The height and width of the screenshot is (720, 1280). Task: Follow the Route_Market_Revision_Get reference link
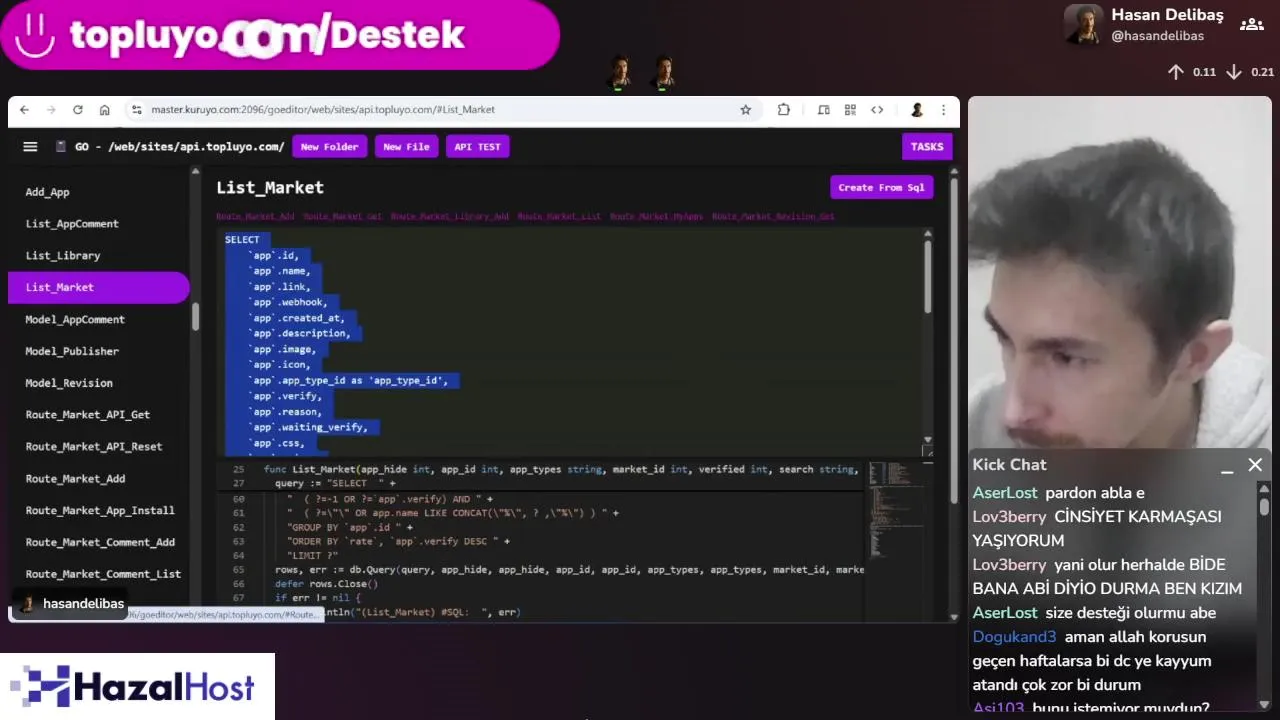[773, 216]
